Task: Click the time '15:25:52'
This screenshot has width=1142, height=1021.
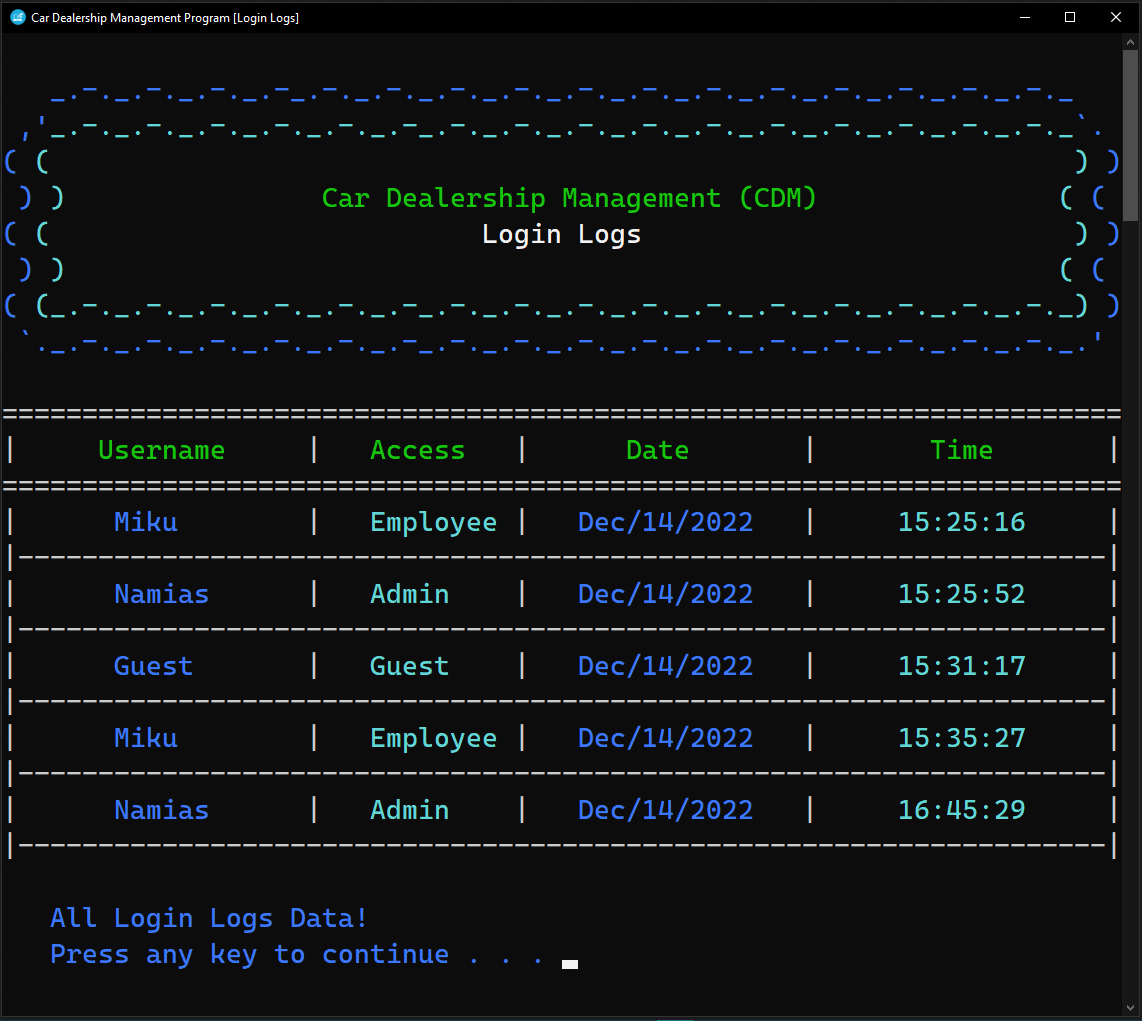Action: pyautogui.click(x=961, y=594)
